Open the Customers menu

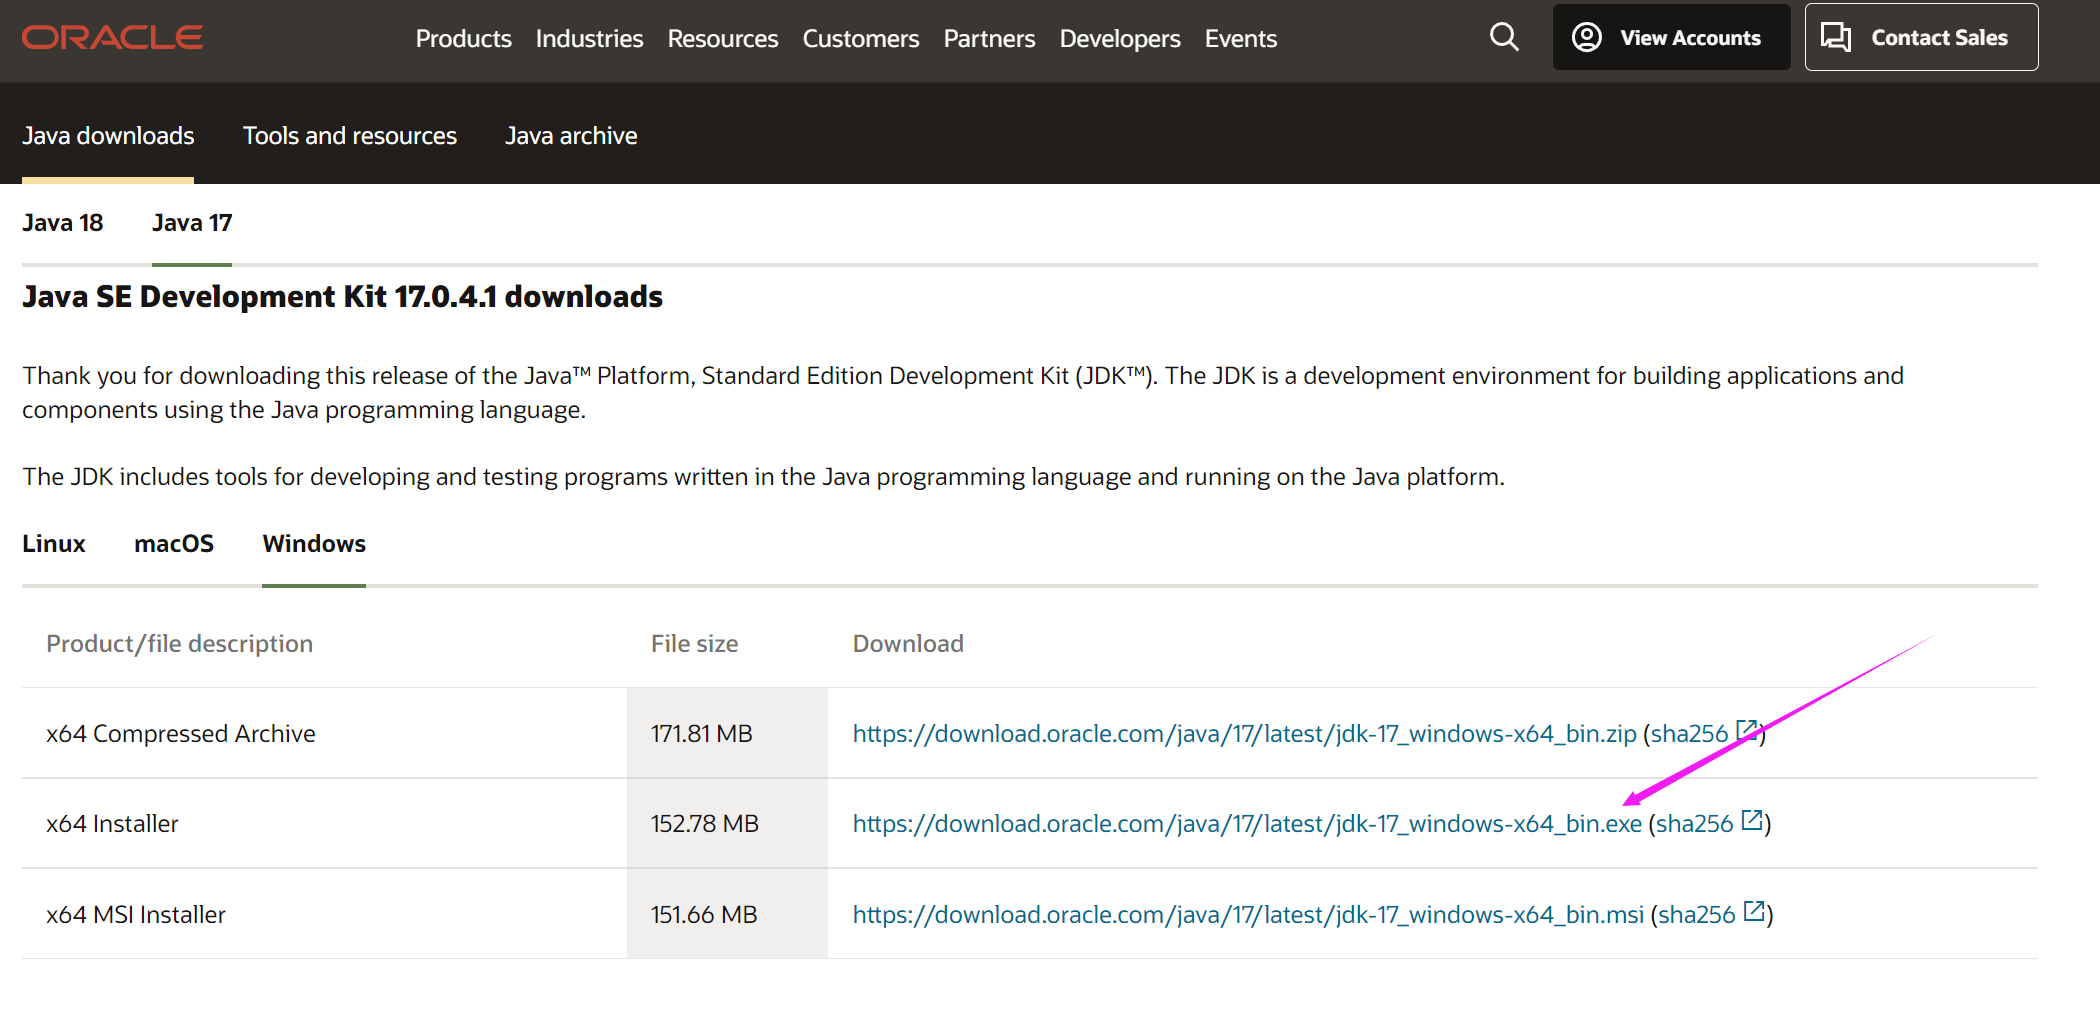[x=860, y=38]
